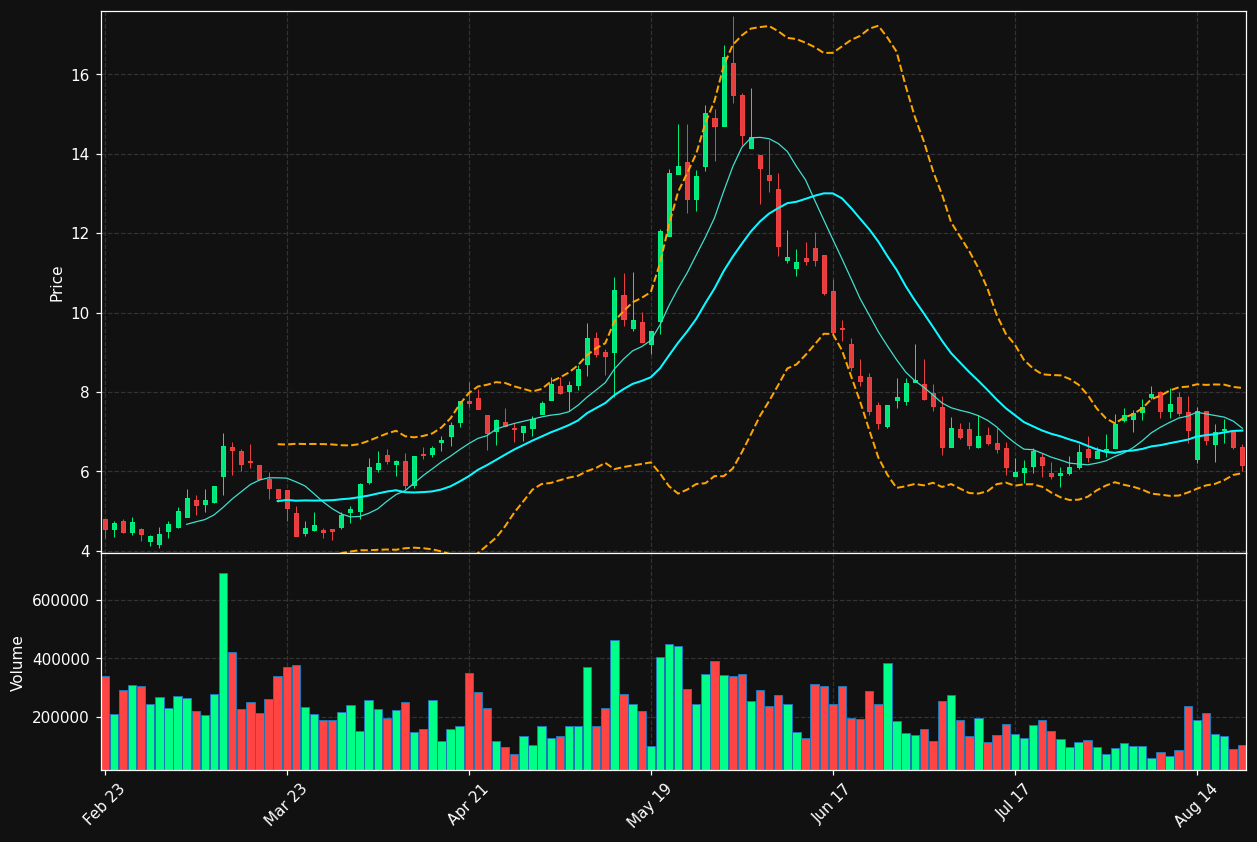Select the "12" price tick label
This screenshot has width=1257, height=842.
click(80, 234)
